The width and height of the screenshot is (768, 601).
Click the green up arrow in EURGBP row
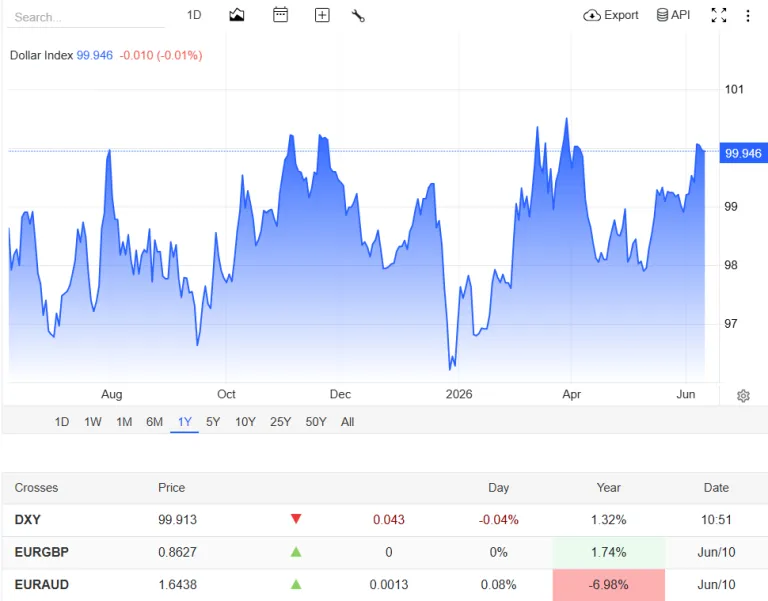tap(296, 552)
